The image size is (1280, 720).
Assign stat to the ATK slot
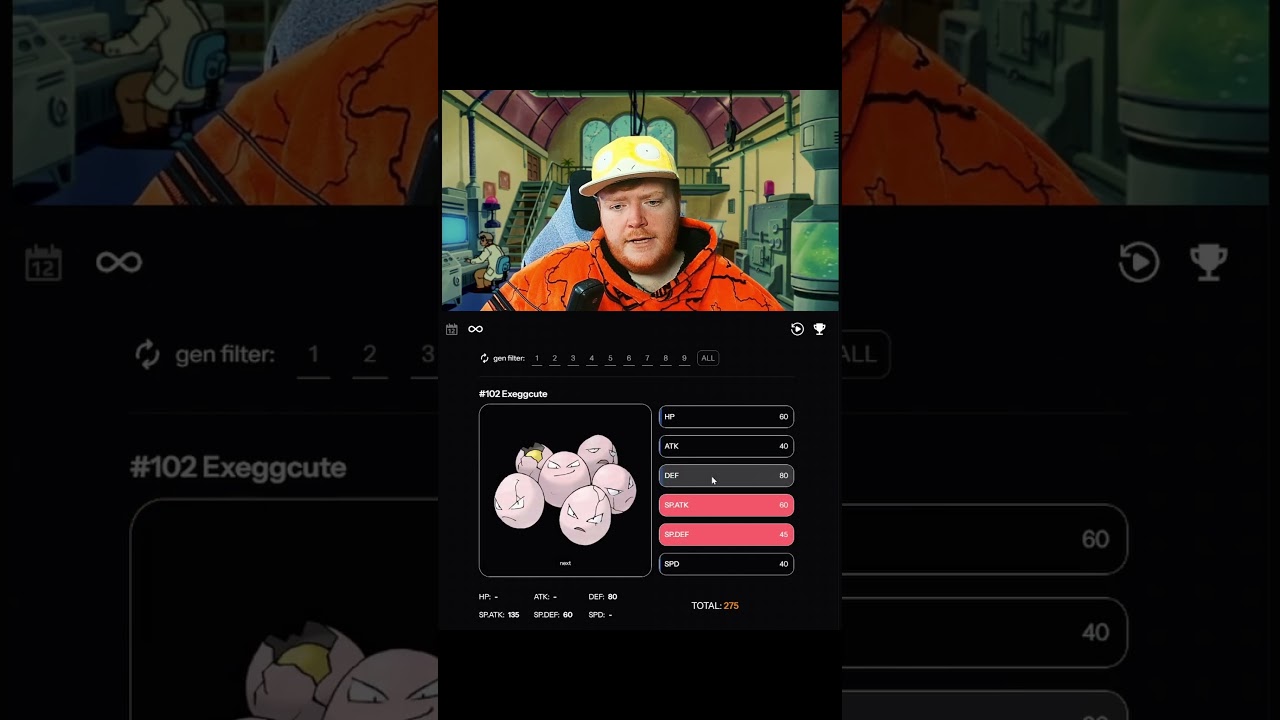tap(726, 446)
